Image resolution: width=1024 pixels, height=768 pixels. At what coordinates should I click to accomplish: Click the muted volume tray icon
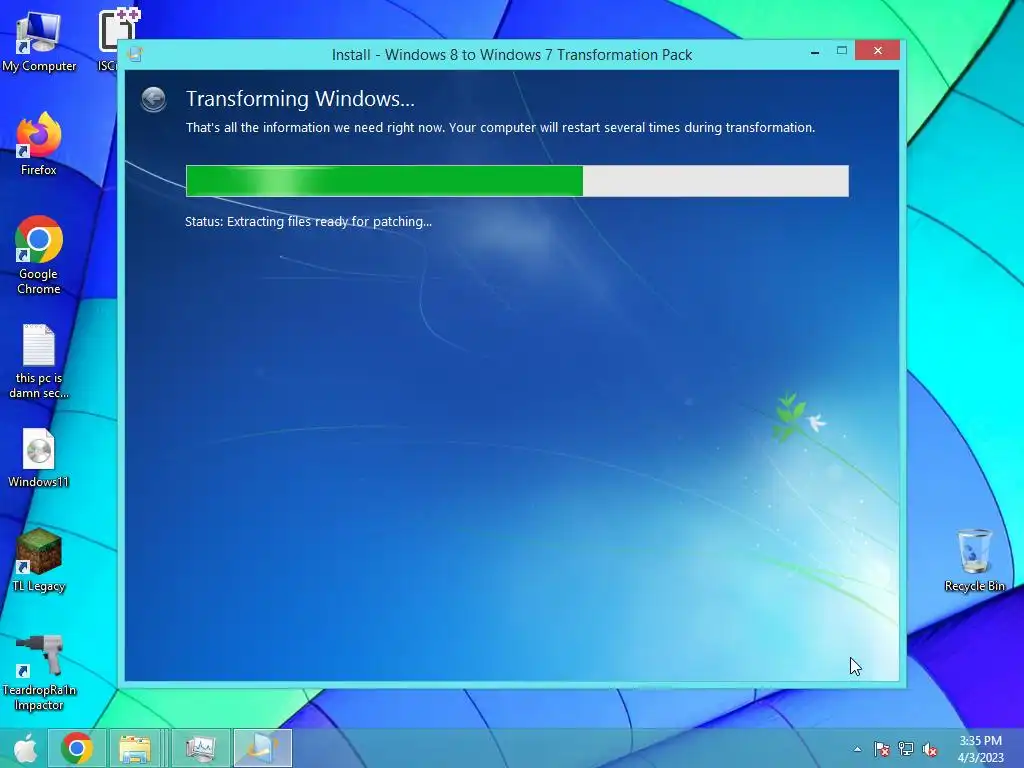point(930,749)
